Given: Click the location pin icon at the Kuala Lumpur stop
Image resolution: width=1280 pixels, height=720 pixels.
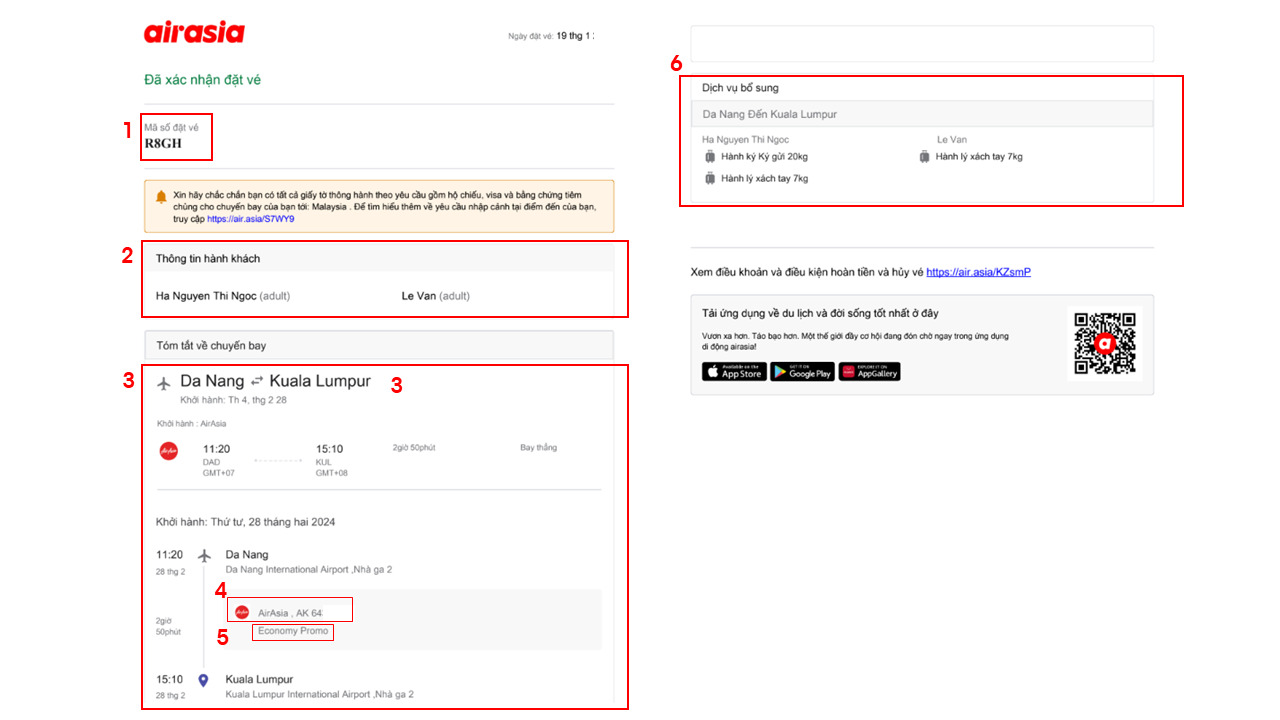Looking at the screenshot, I should 204,680.
